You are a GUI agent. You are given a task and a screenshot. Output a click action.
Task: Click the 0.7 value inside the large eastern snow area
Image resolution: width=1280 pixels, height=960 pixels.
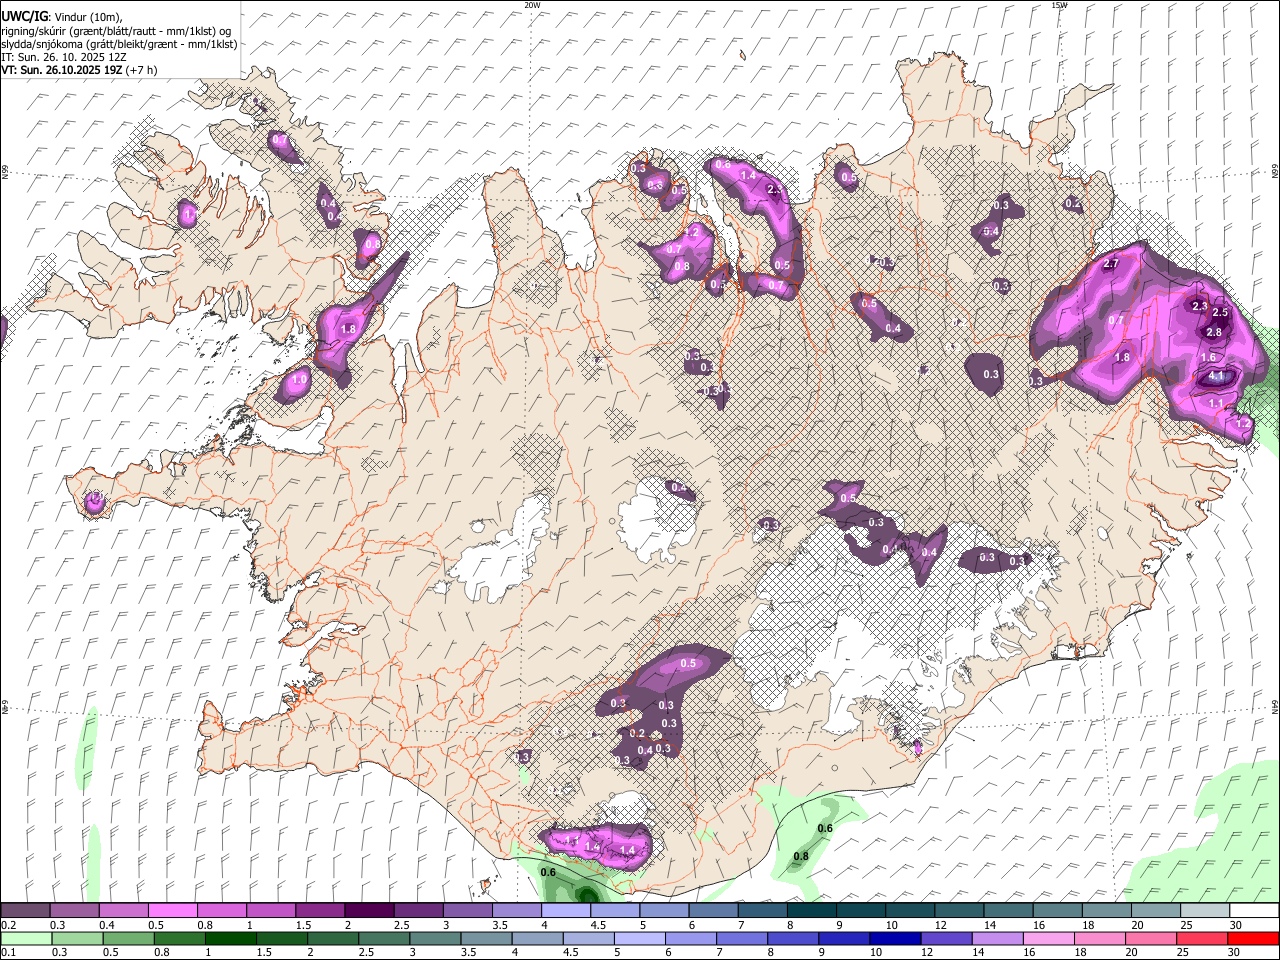point(1116,320)
